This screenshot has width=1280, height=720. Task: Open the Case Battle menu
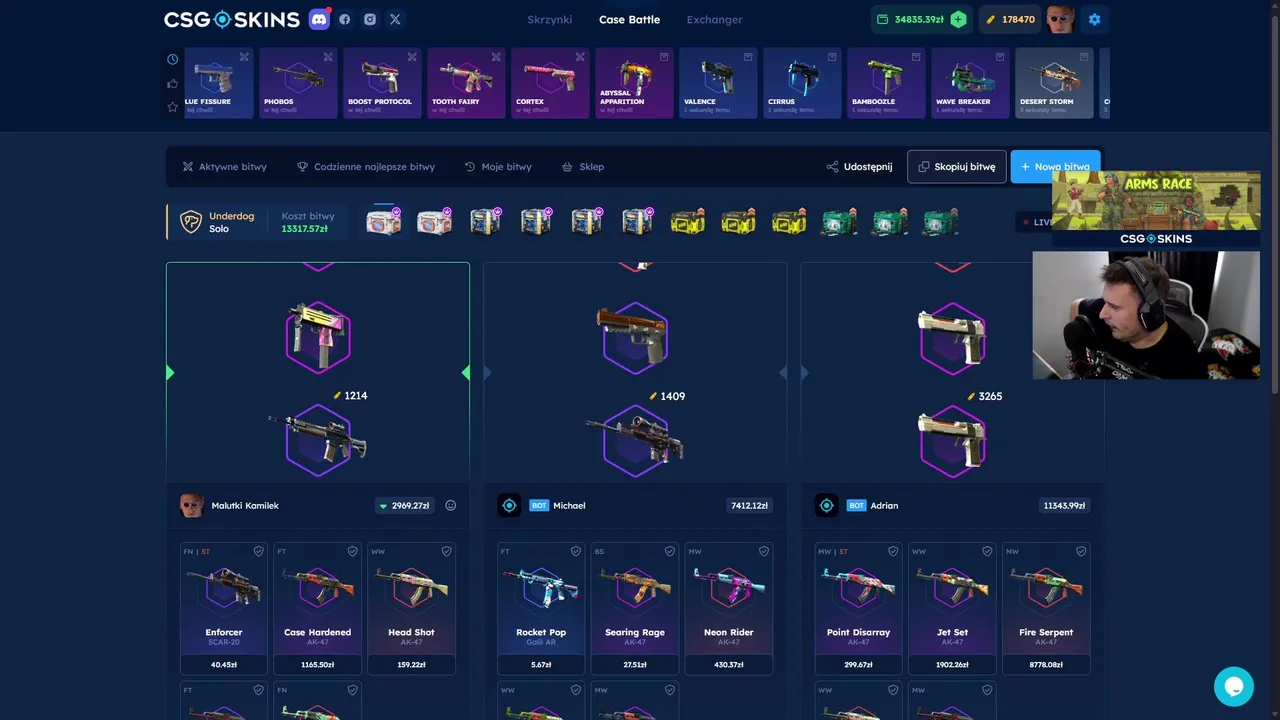pyautogui.click(x=629, y=19)
